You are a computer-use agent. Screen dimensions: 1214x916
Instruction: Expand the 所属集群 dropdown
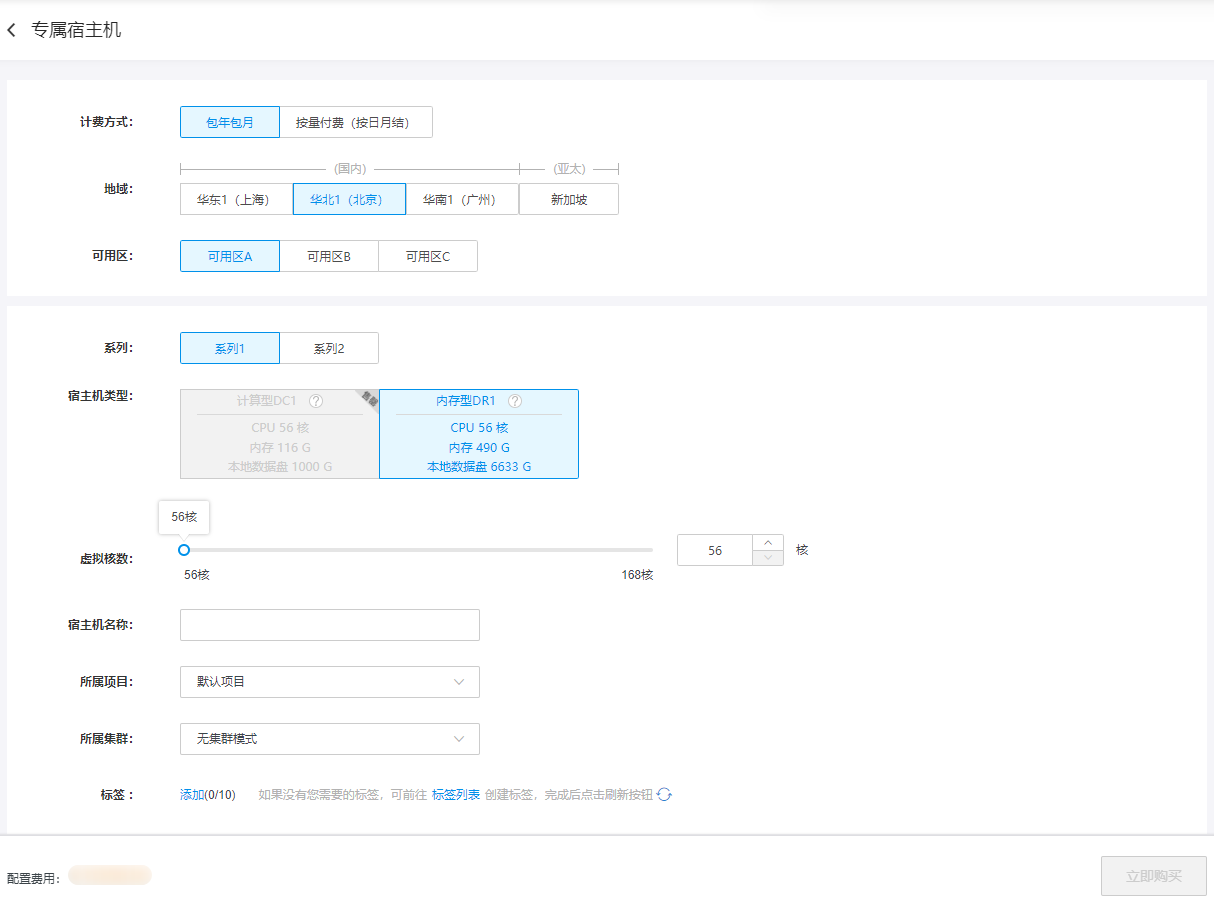pos(330,739)
